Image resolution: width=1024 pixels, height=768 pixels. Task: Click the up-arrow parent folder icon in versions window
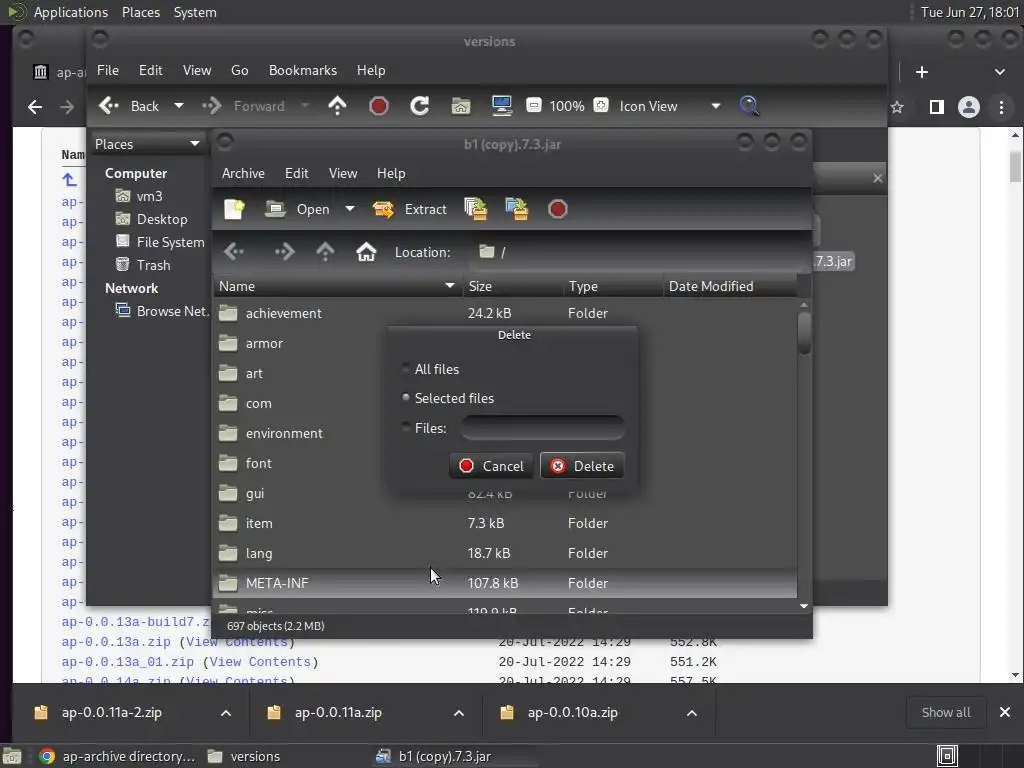[337, 105]
